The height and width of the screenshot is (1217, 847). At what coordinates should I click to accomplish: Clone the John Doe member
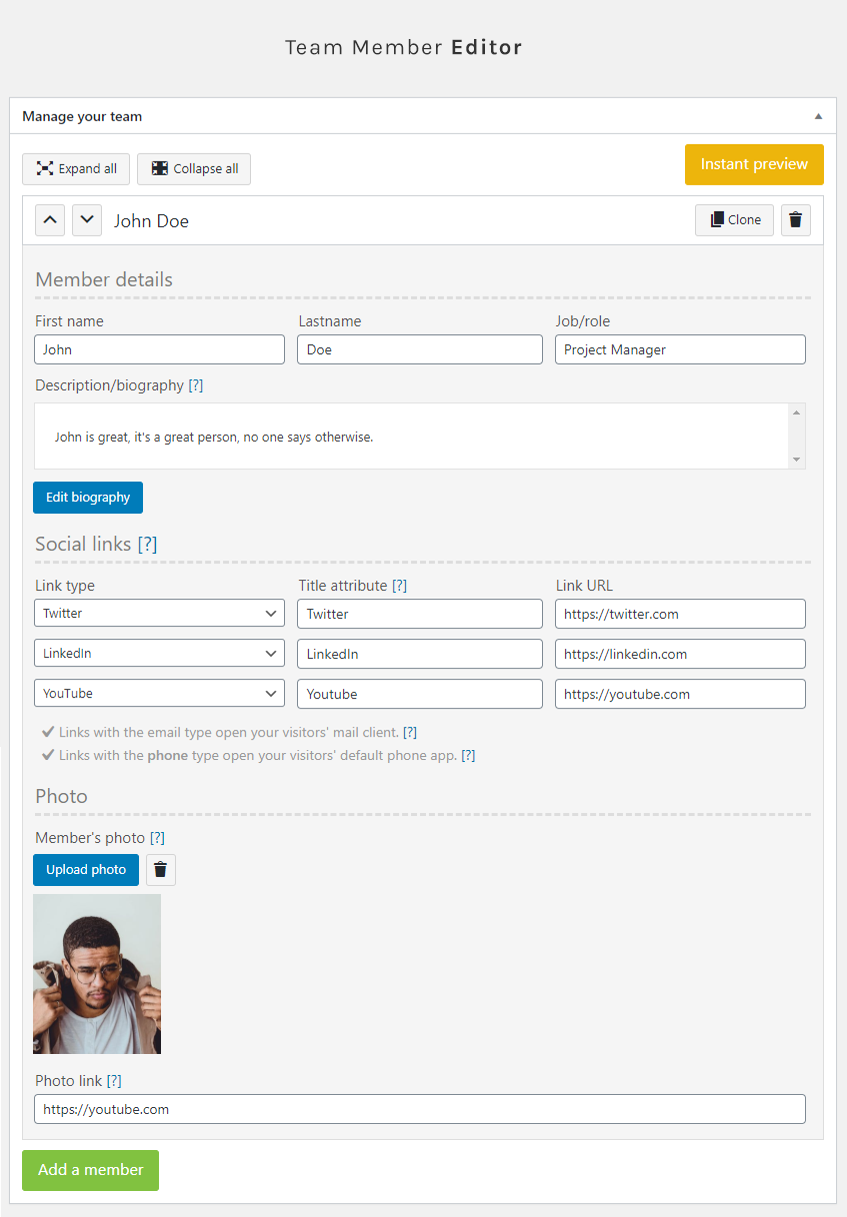click(734, 220)
